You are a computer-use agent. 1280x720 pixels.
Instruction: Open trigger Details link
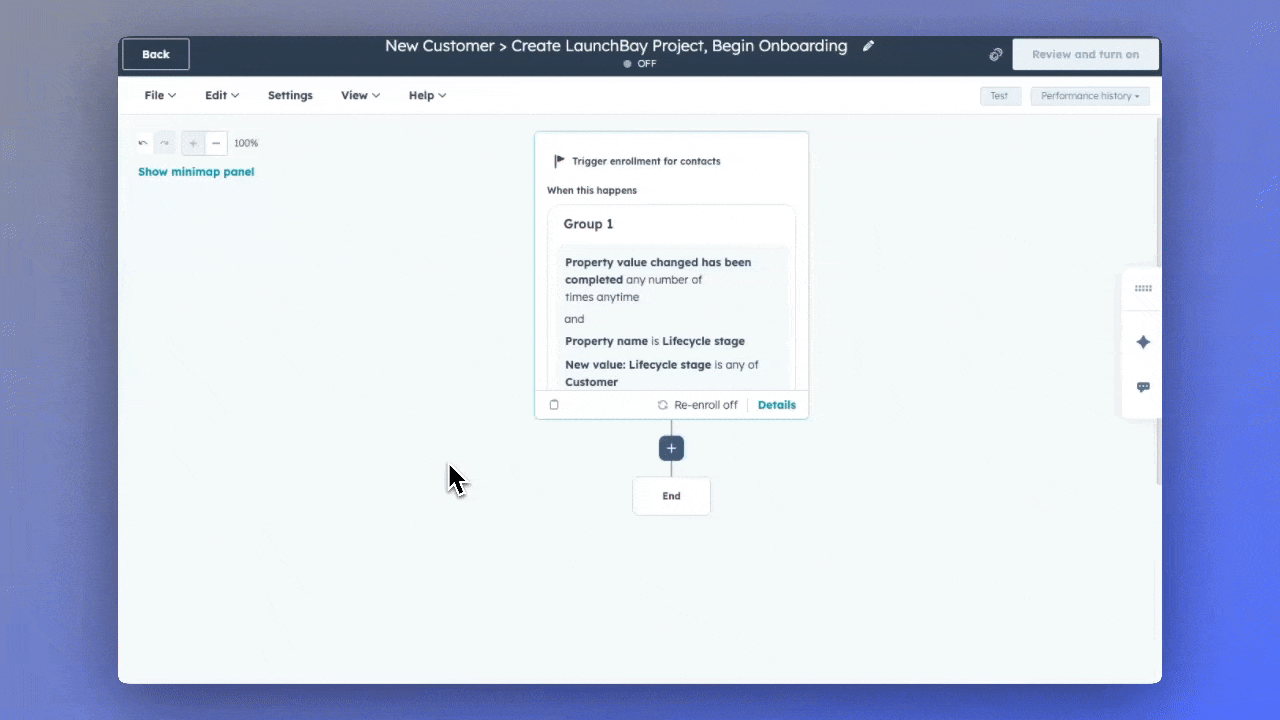coord(777,405)
